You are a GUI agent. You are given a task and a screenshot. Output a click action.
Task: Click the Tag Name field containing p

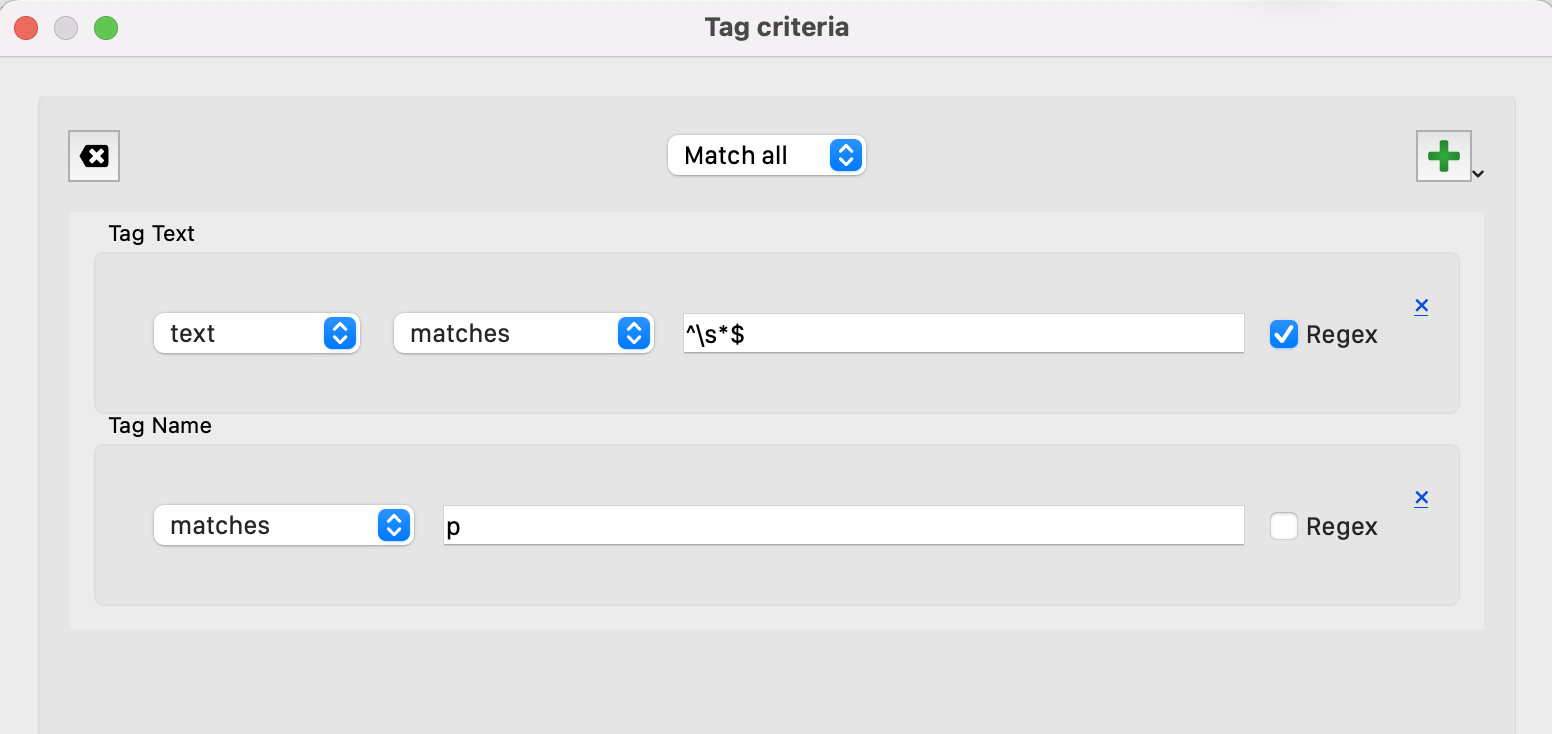pyautogui.click(x=843, y=525)
